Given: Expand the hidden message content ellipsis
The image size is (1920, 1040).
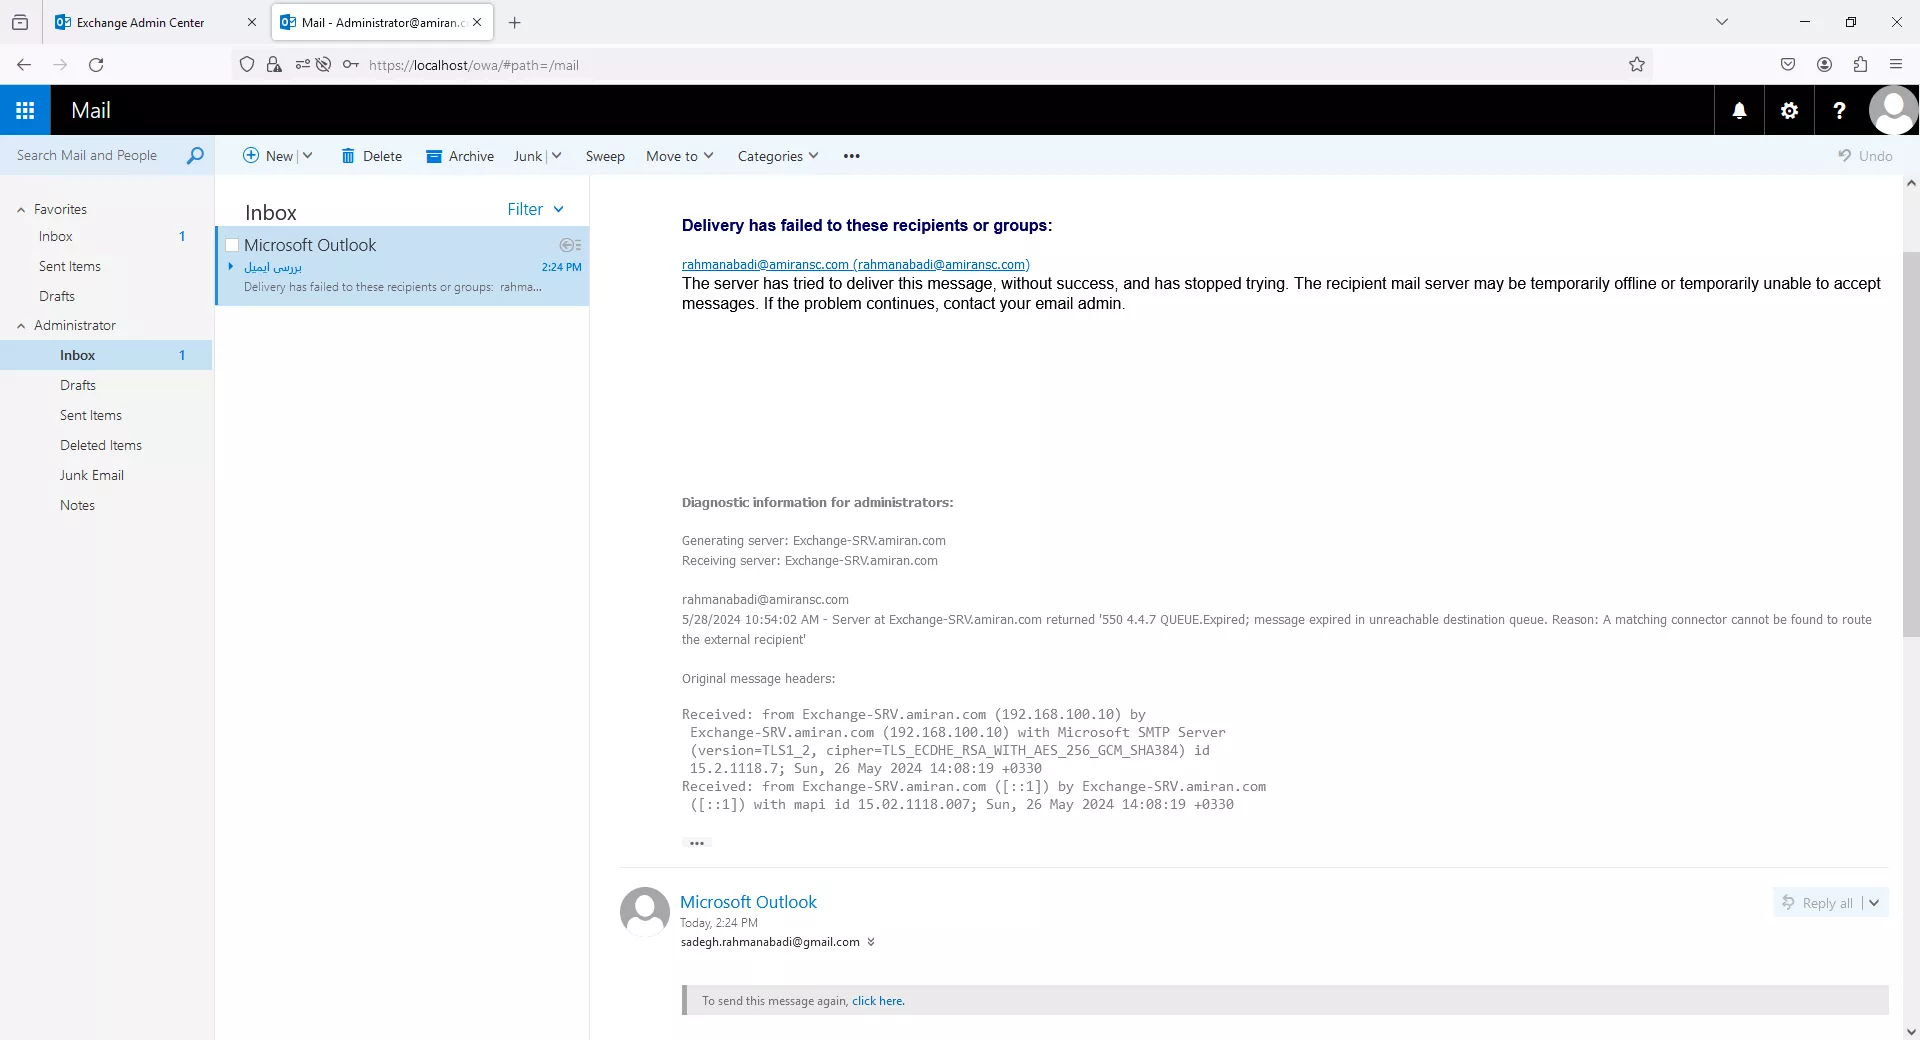Looking at the screenshot, I should pos(697,843).
